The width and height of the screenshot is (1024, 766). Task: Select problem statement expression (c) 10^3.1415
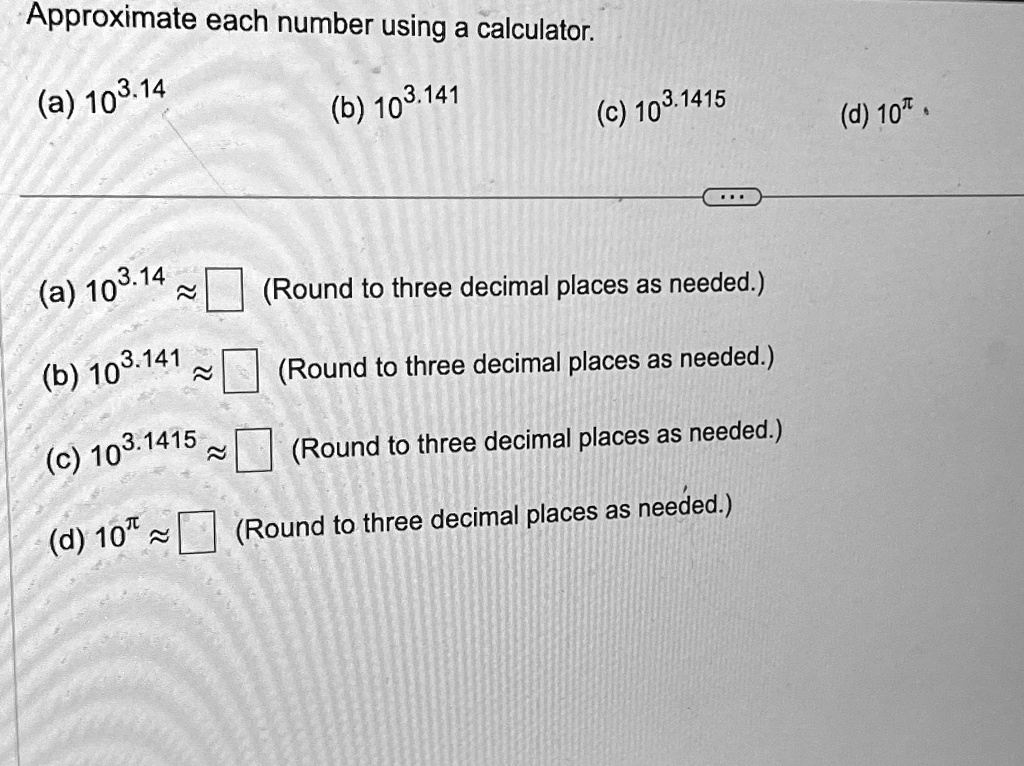[x=661, y=108]
